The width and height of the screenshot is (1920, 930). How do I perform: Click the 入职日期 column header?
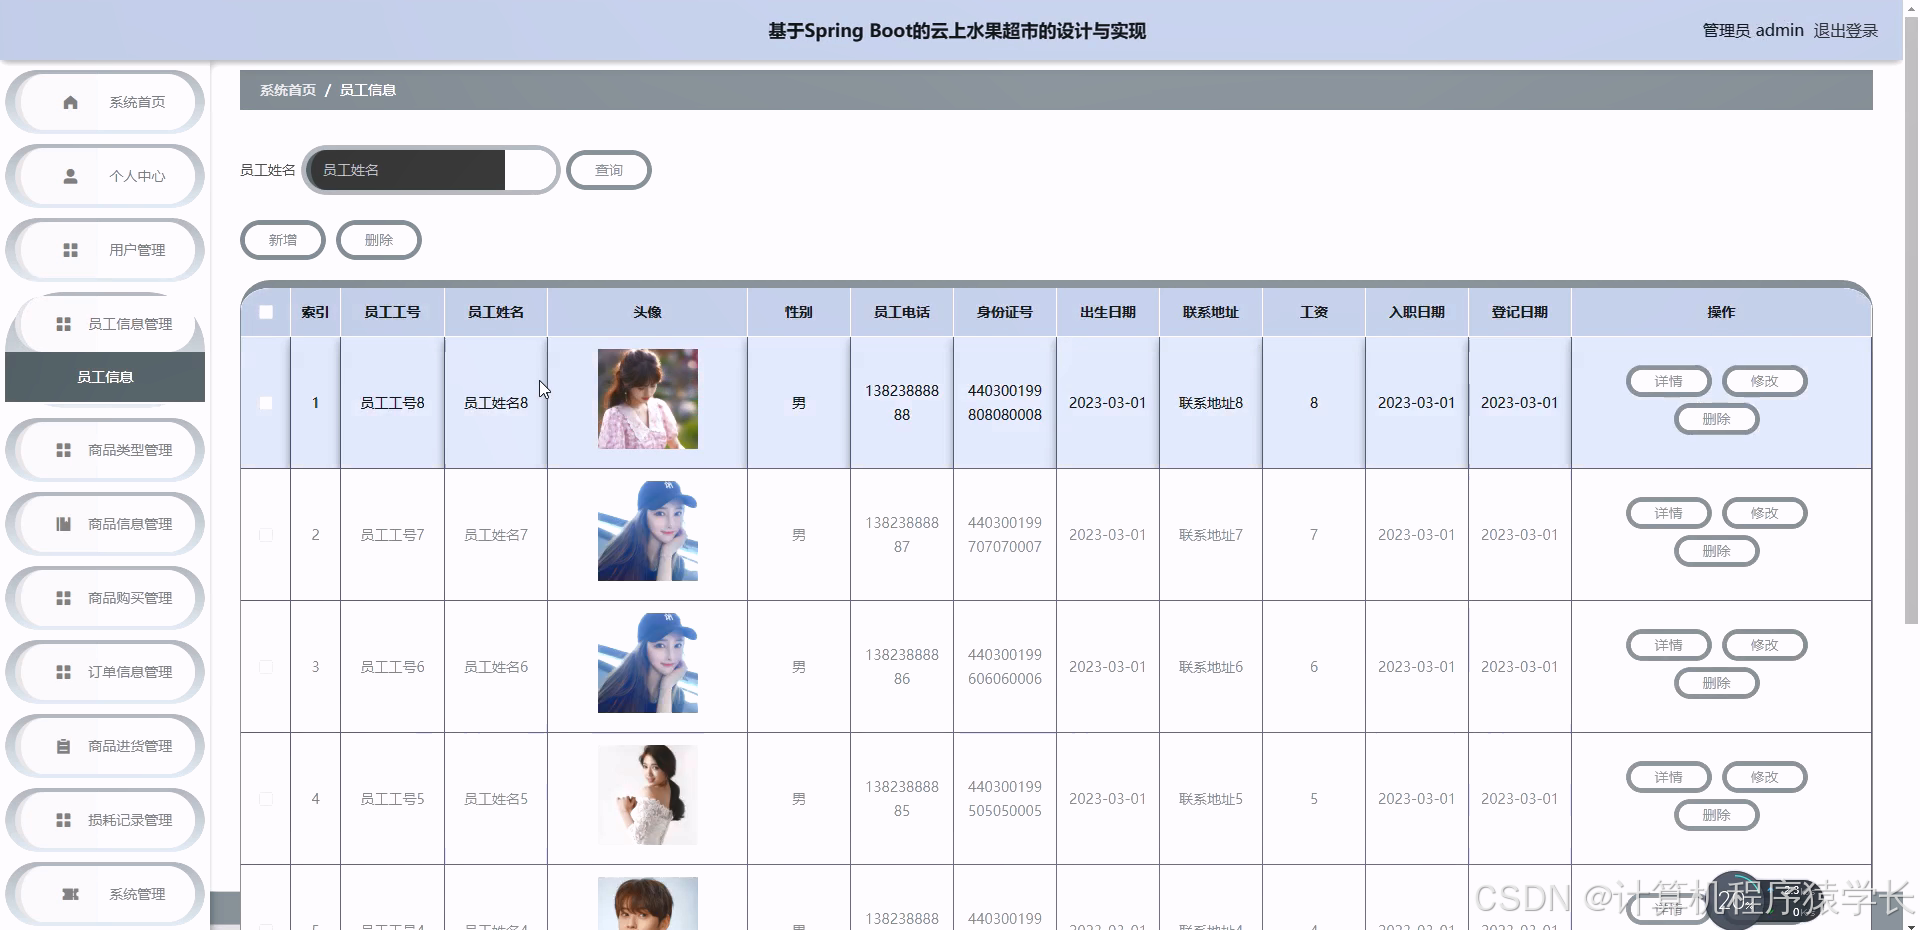pos(1417,312)
